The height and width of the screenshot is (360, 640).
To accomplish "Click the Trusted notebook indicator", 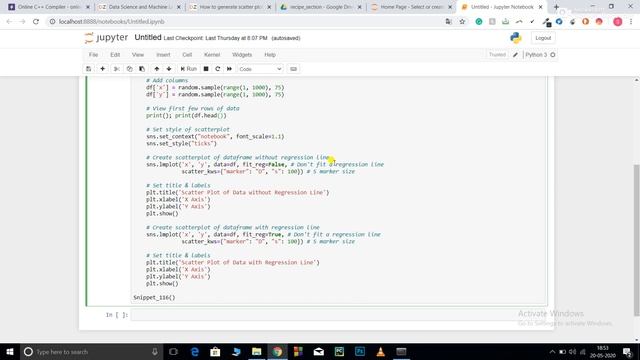I will [x=497, y=55].
